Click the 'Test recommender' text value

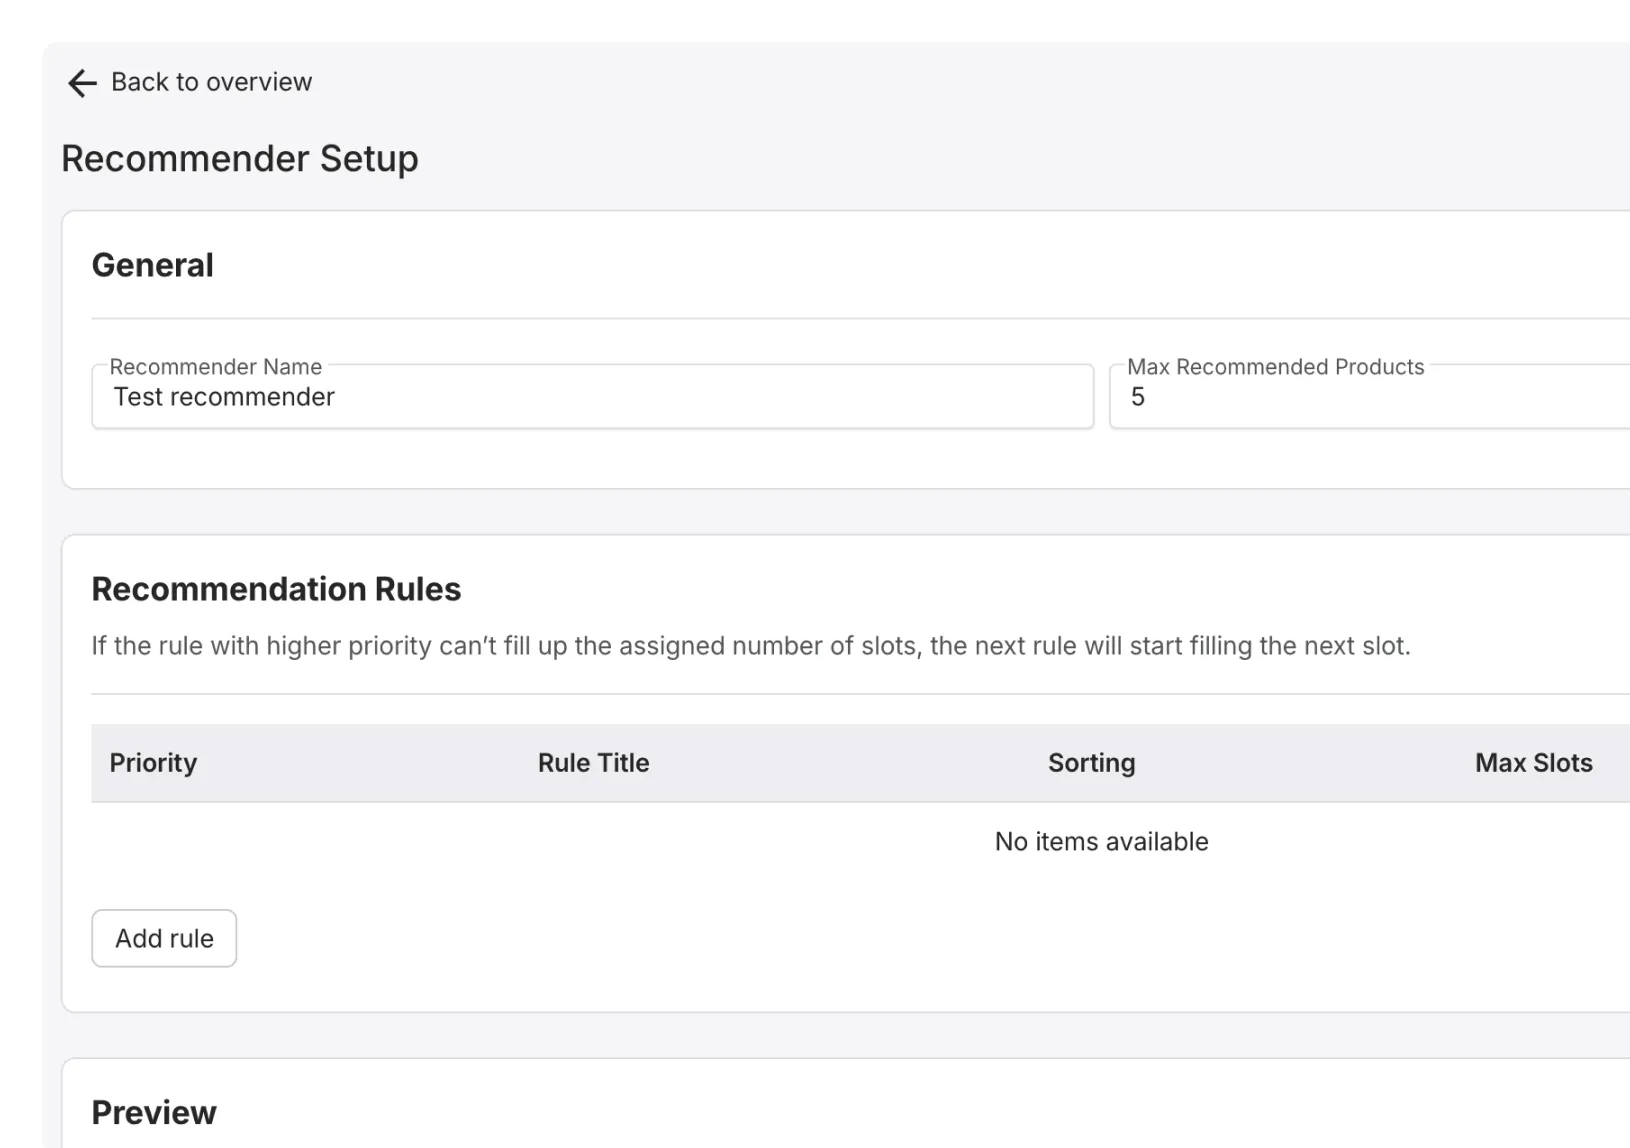pyautogui.click(x=224, y=397)
